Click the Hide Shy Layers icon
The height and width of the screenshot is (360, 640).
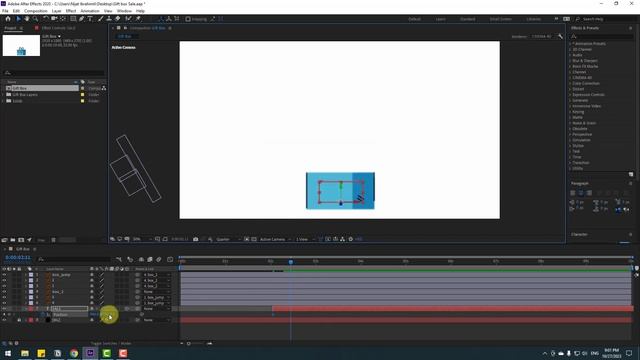pyautogui.click(x=141, y=259)
